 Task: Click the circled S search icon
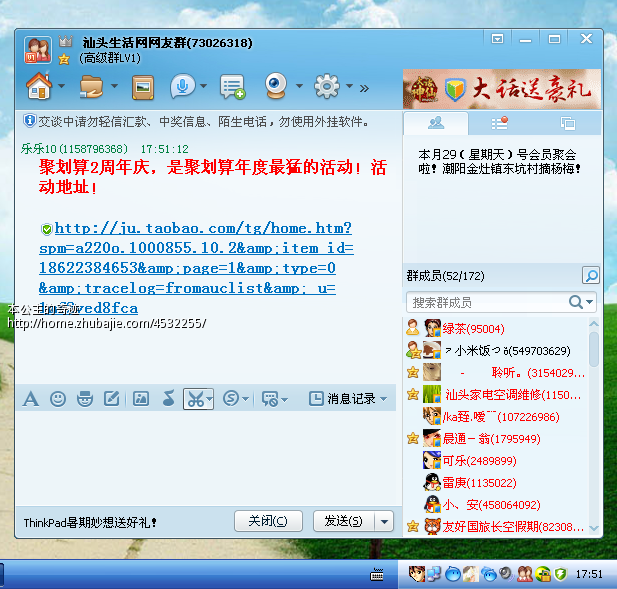(231, 399)
